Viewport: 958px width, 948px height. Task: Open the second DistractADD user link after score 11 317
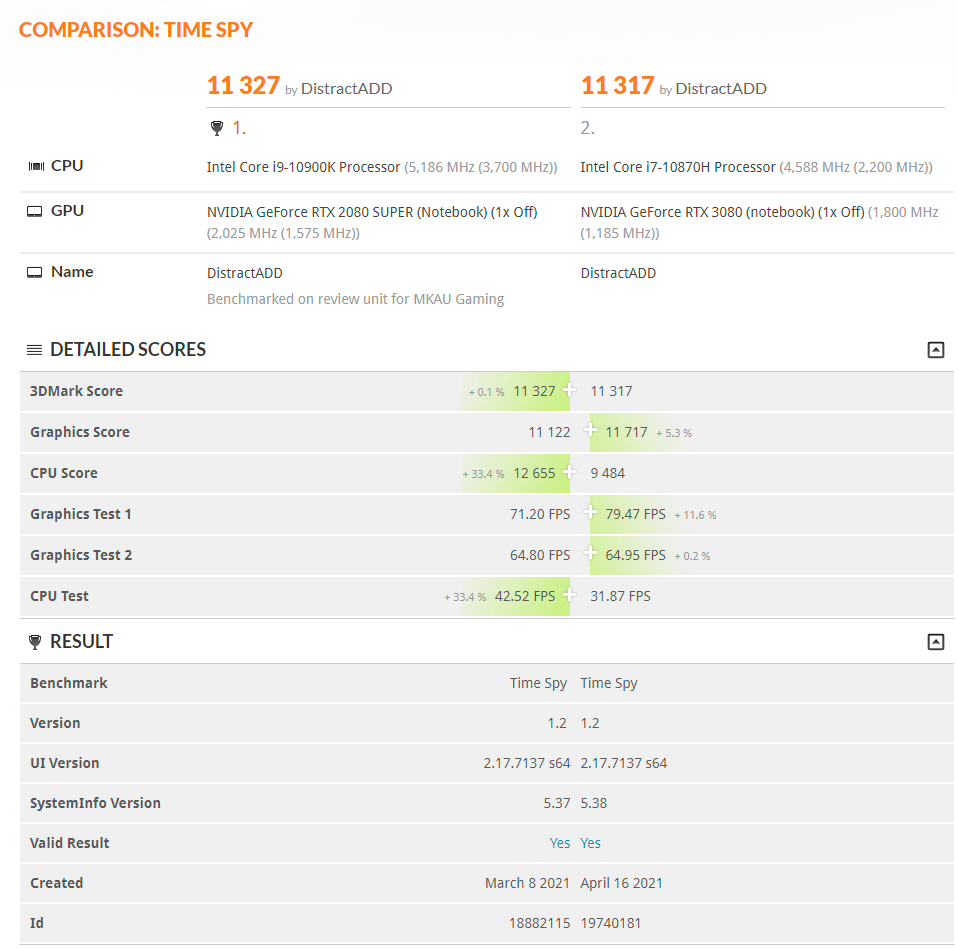[x=721, y=89]
